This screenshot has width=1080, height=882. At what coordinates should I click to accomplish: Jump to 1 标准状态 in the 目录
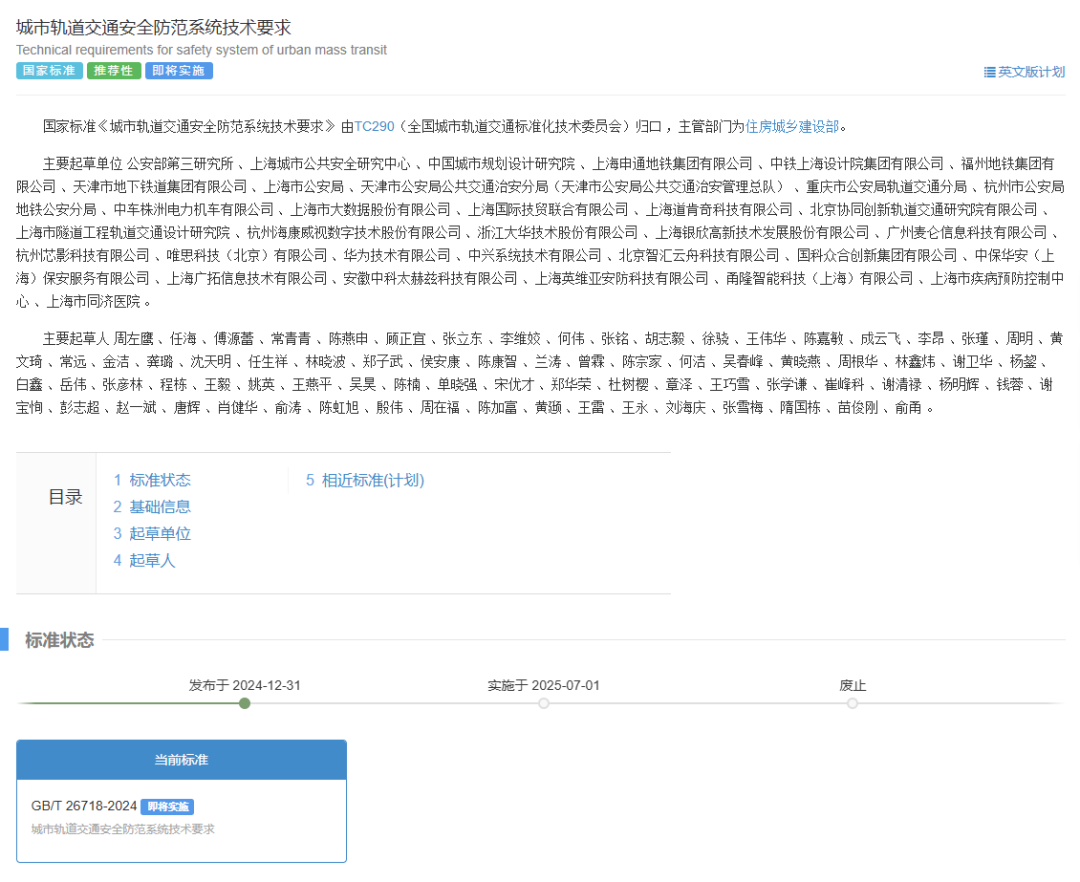click(152, 480)
